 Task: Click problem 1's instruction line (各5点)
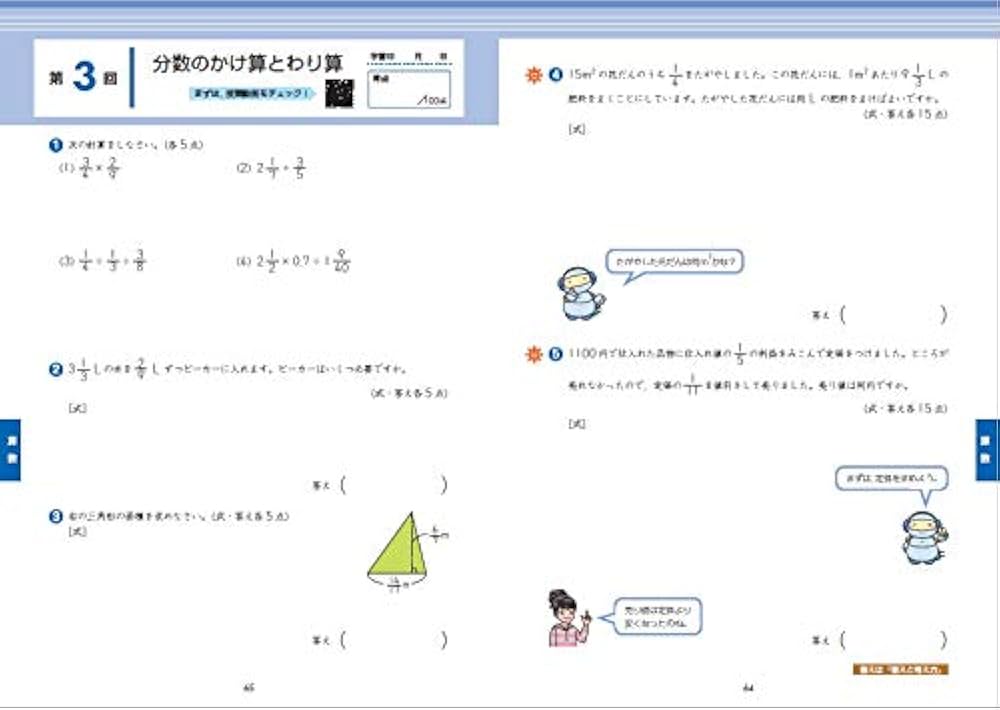[x=135, y=145]
